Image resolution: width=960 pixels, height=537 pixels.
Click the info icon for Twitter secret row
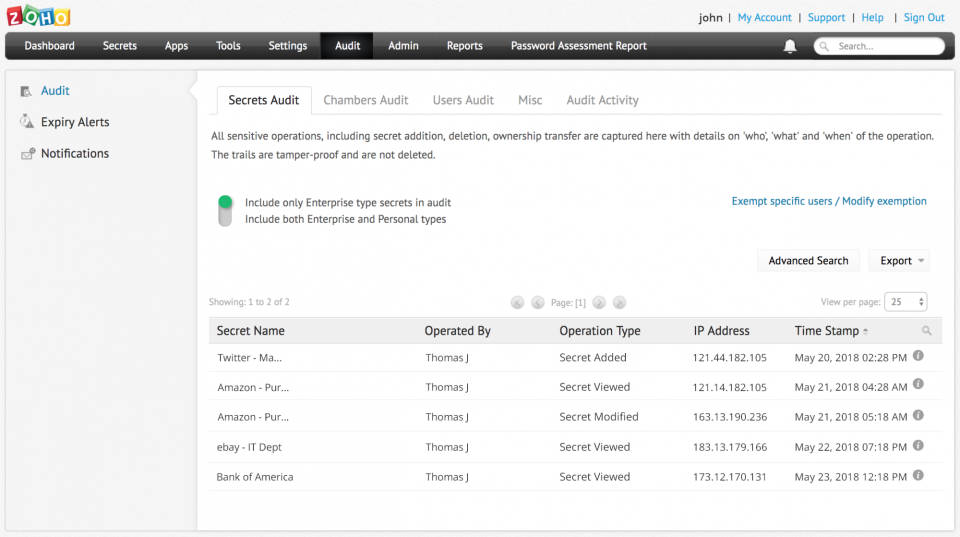(918, 356)
